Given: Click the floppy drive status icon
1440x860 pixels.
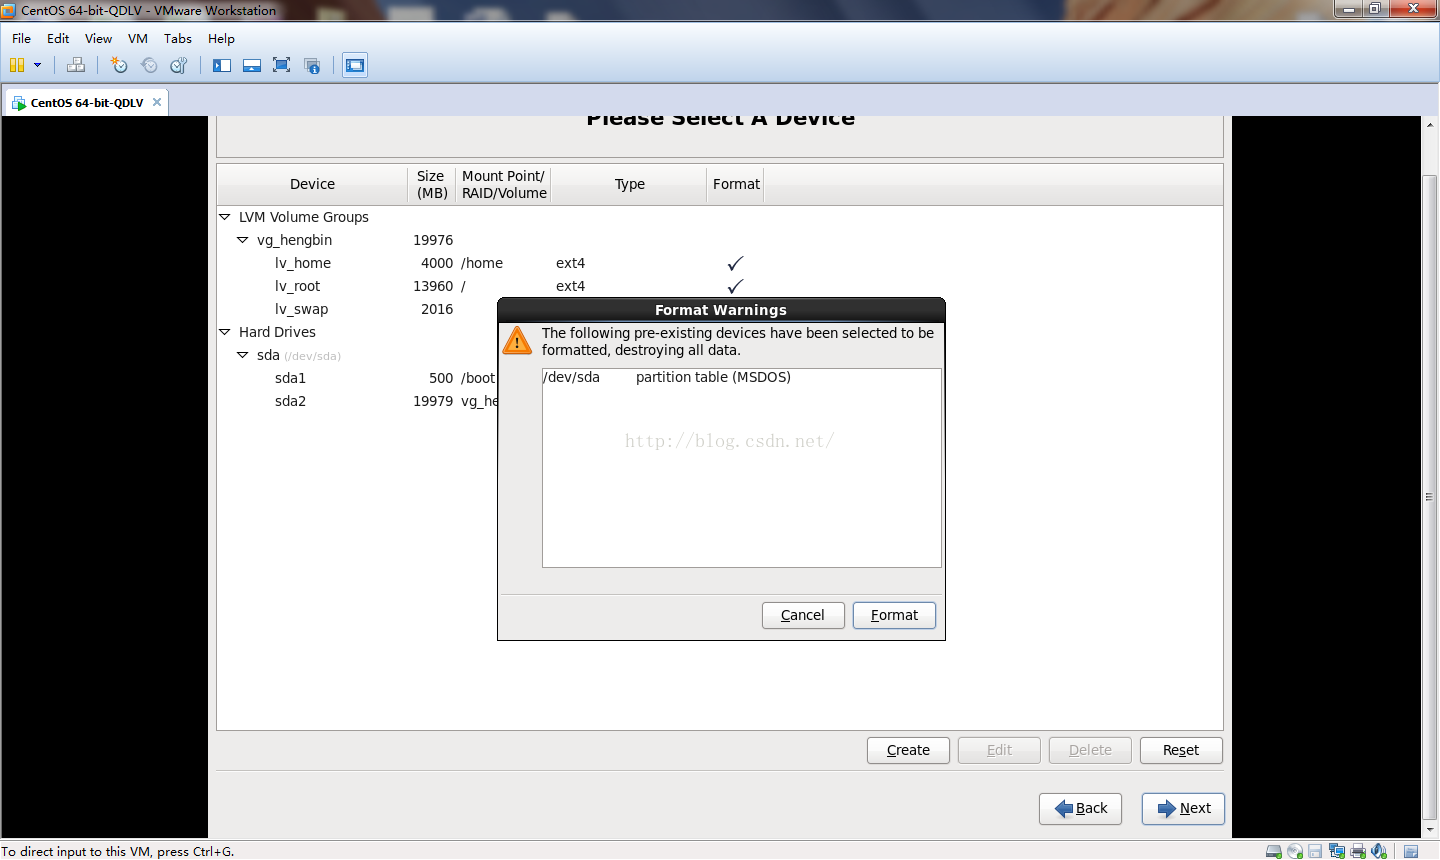Looking at the screenshot, I should tap(1315, 851).
